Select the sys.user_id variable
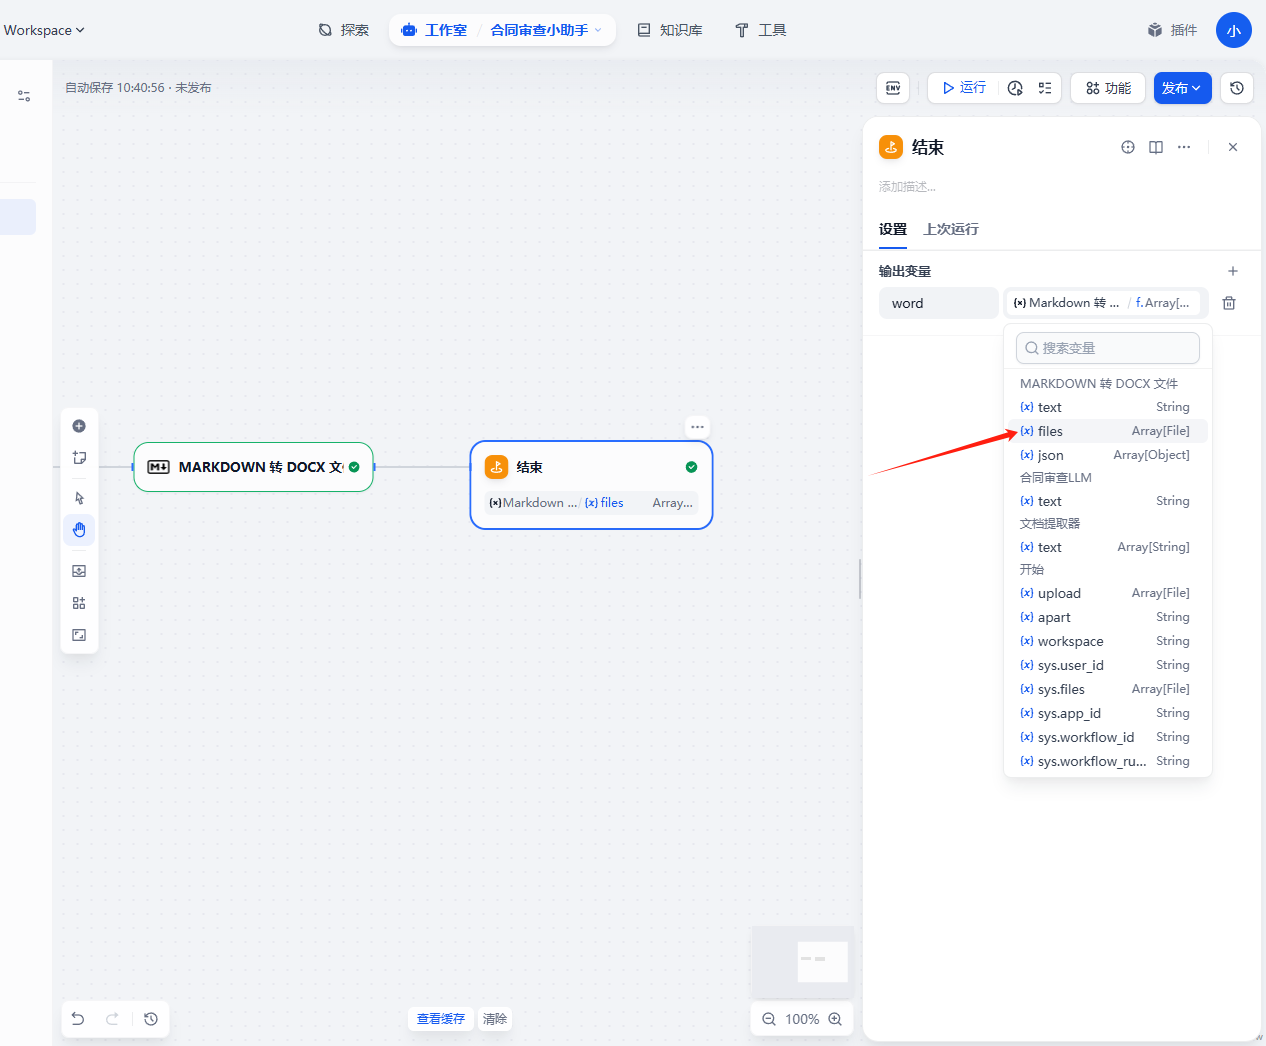The image size is (1266, 1046). (1108, 665)
